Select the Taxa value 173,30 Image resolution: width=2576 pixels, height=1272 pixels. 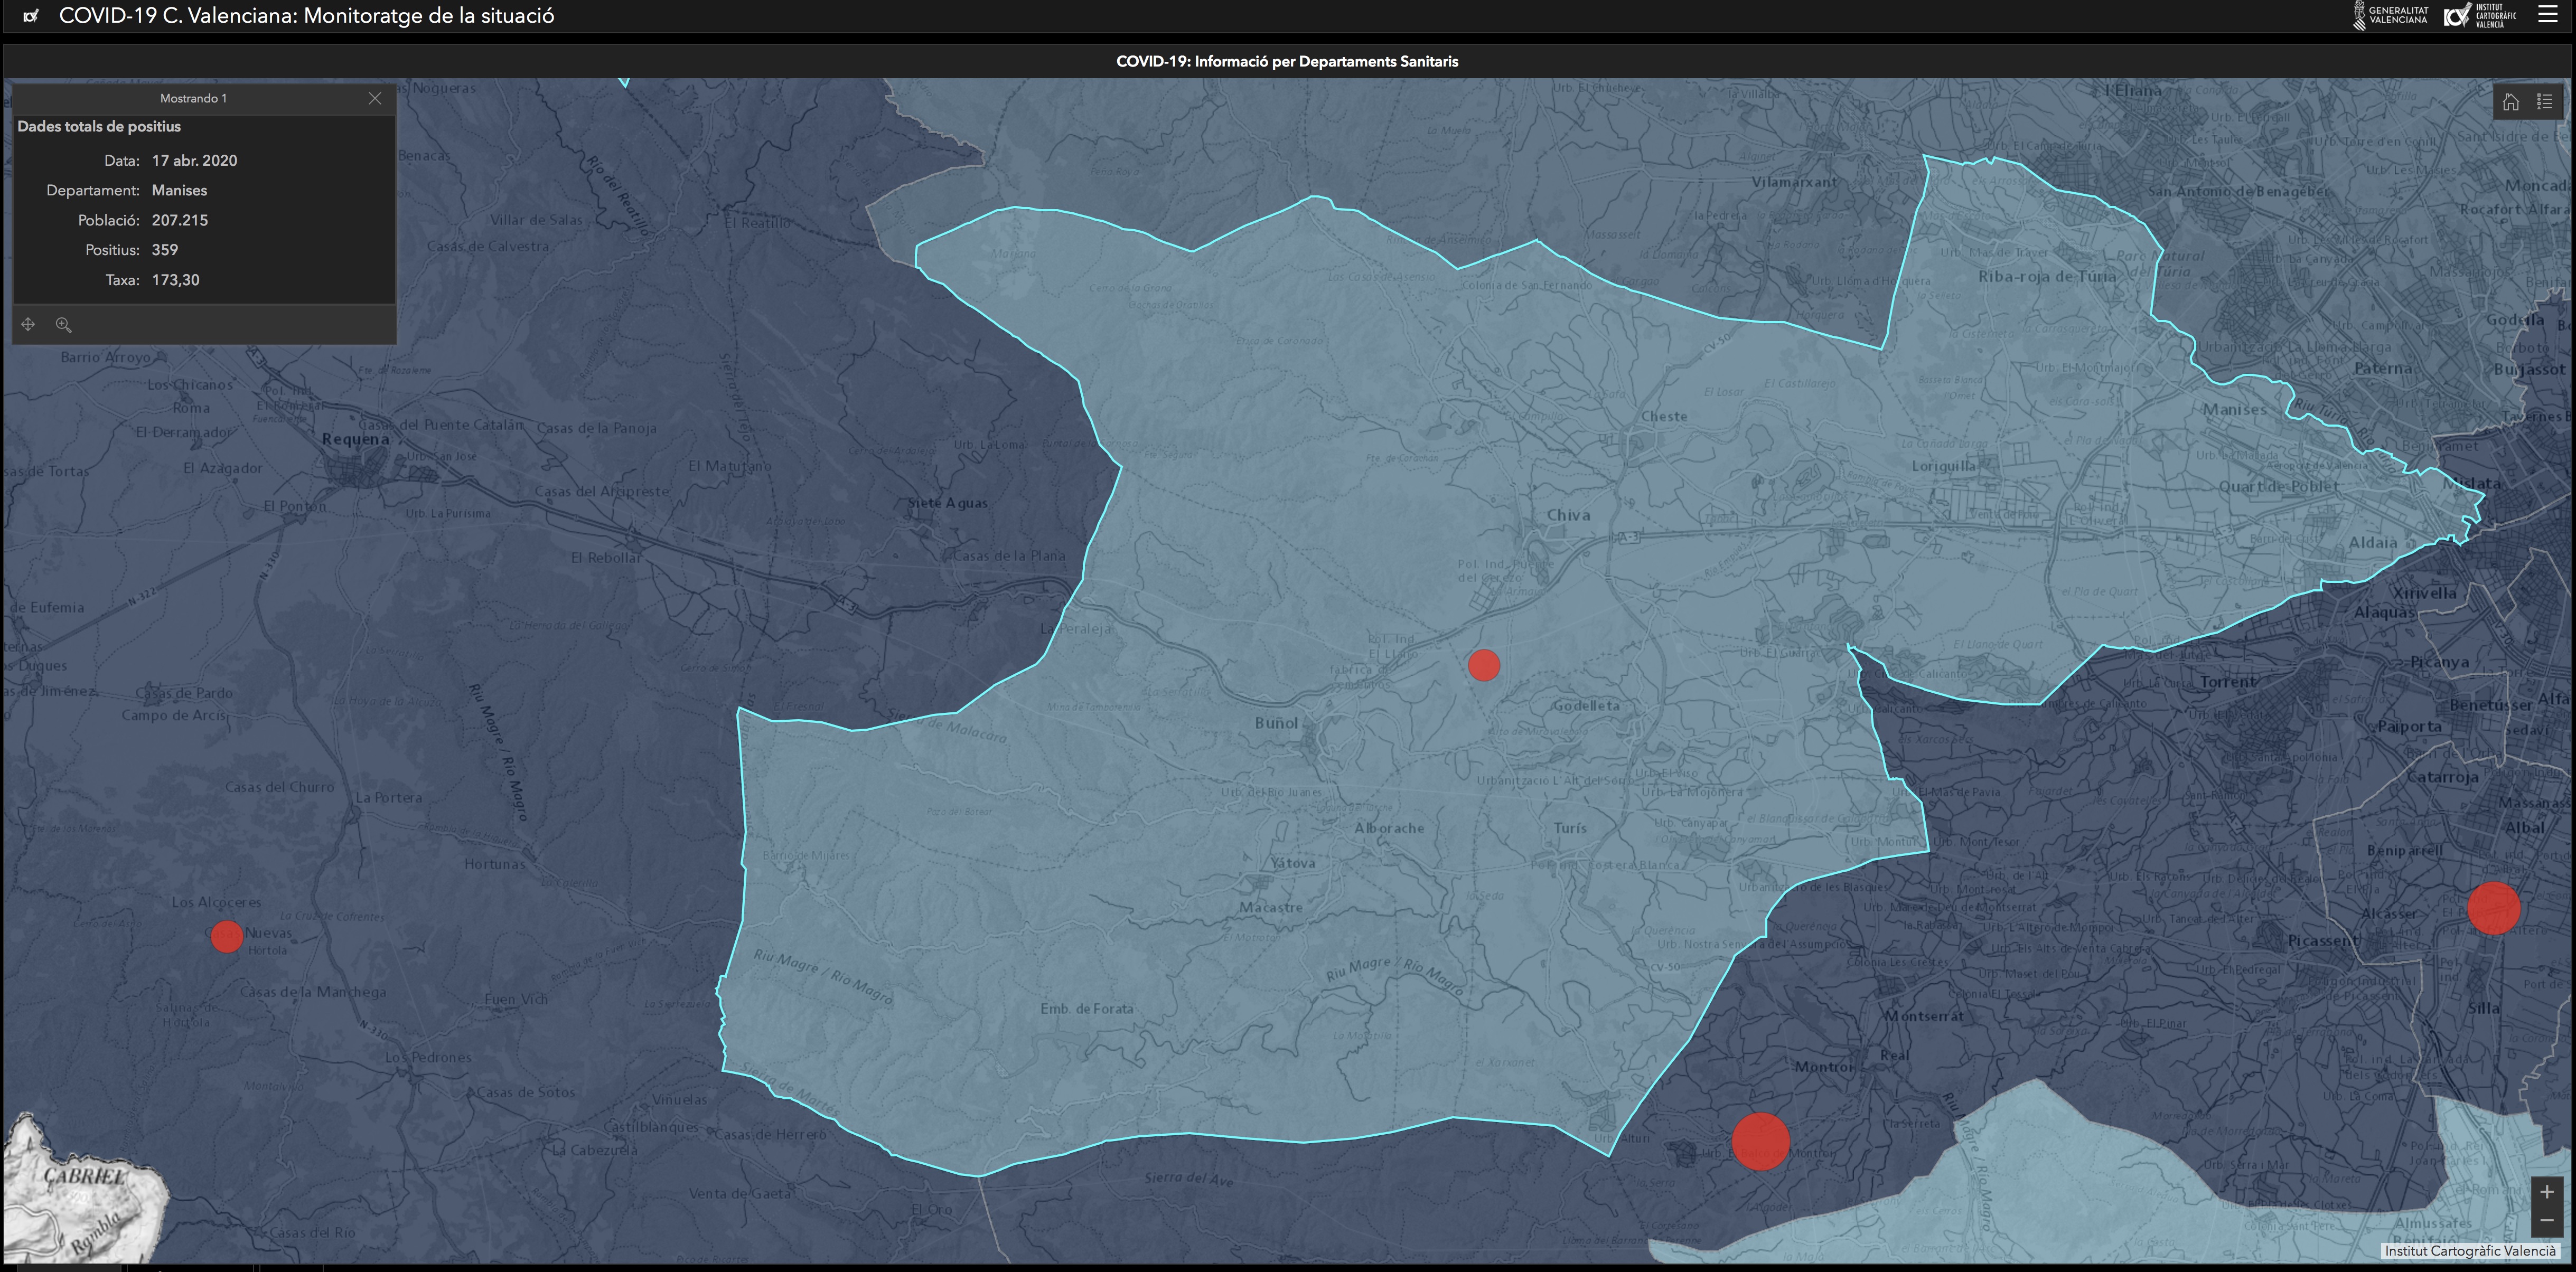pyautogui.click(x=176, y=280)
